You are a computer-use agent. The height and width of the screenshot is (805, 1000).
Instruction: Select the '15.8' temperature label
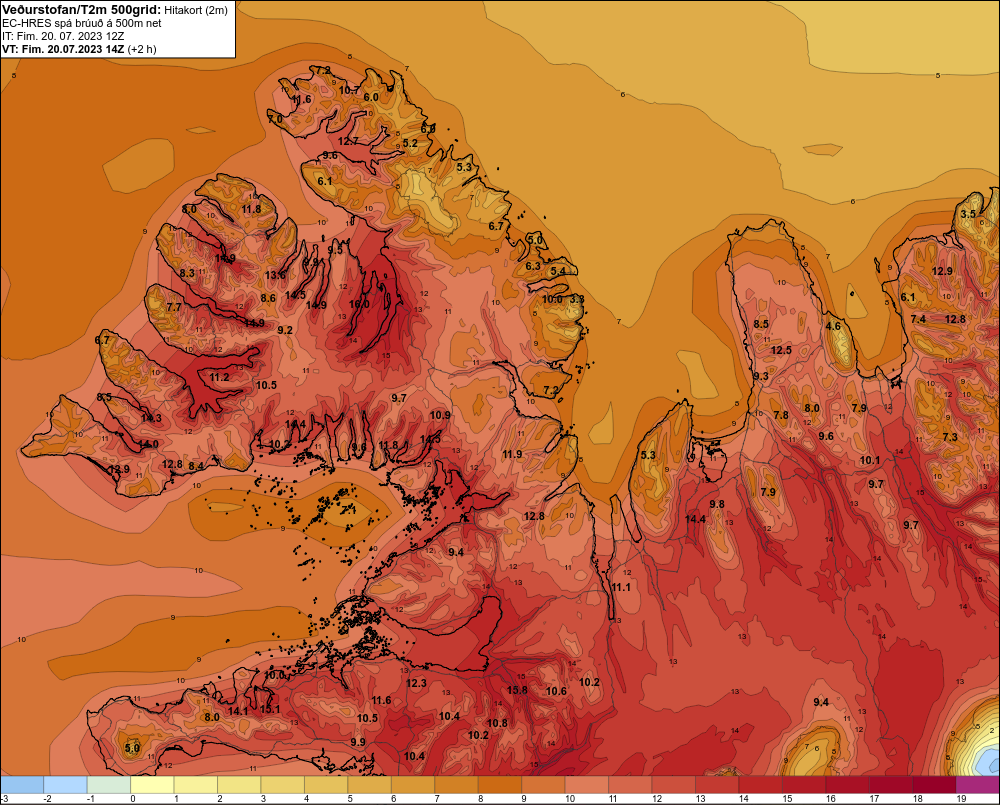tap(517, 690)
